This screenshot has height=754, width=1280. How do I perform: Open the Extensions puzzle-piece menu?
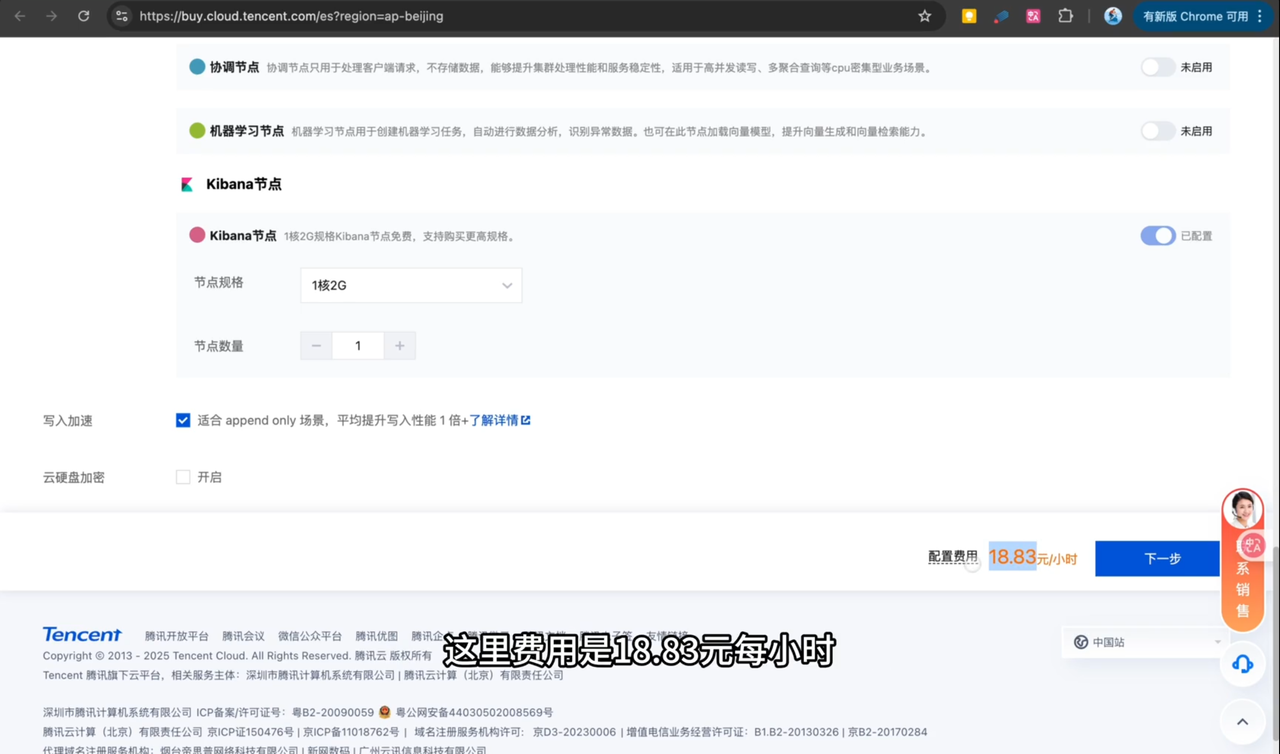tap(1066, 16)
